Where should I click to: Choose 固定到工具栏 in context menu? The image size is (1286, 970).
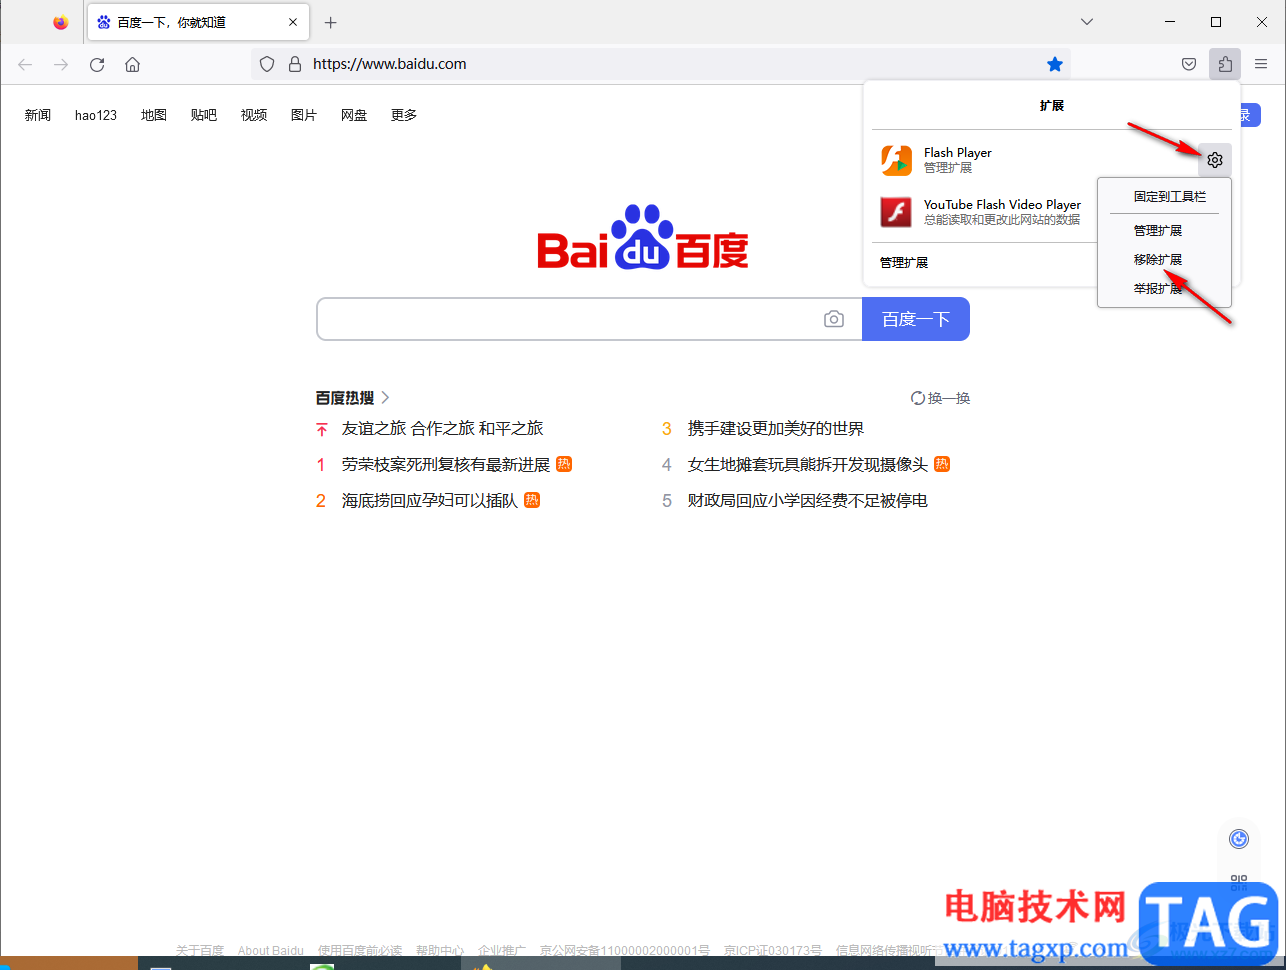[1169, 197]
